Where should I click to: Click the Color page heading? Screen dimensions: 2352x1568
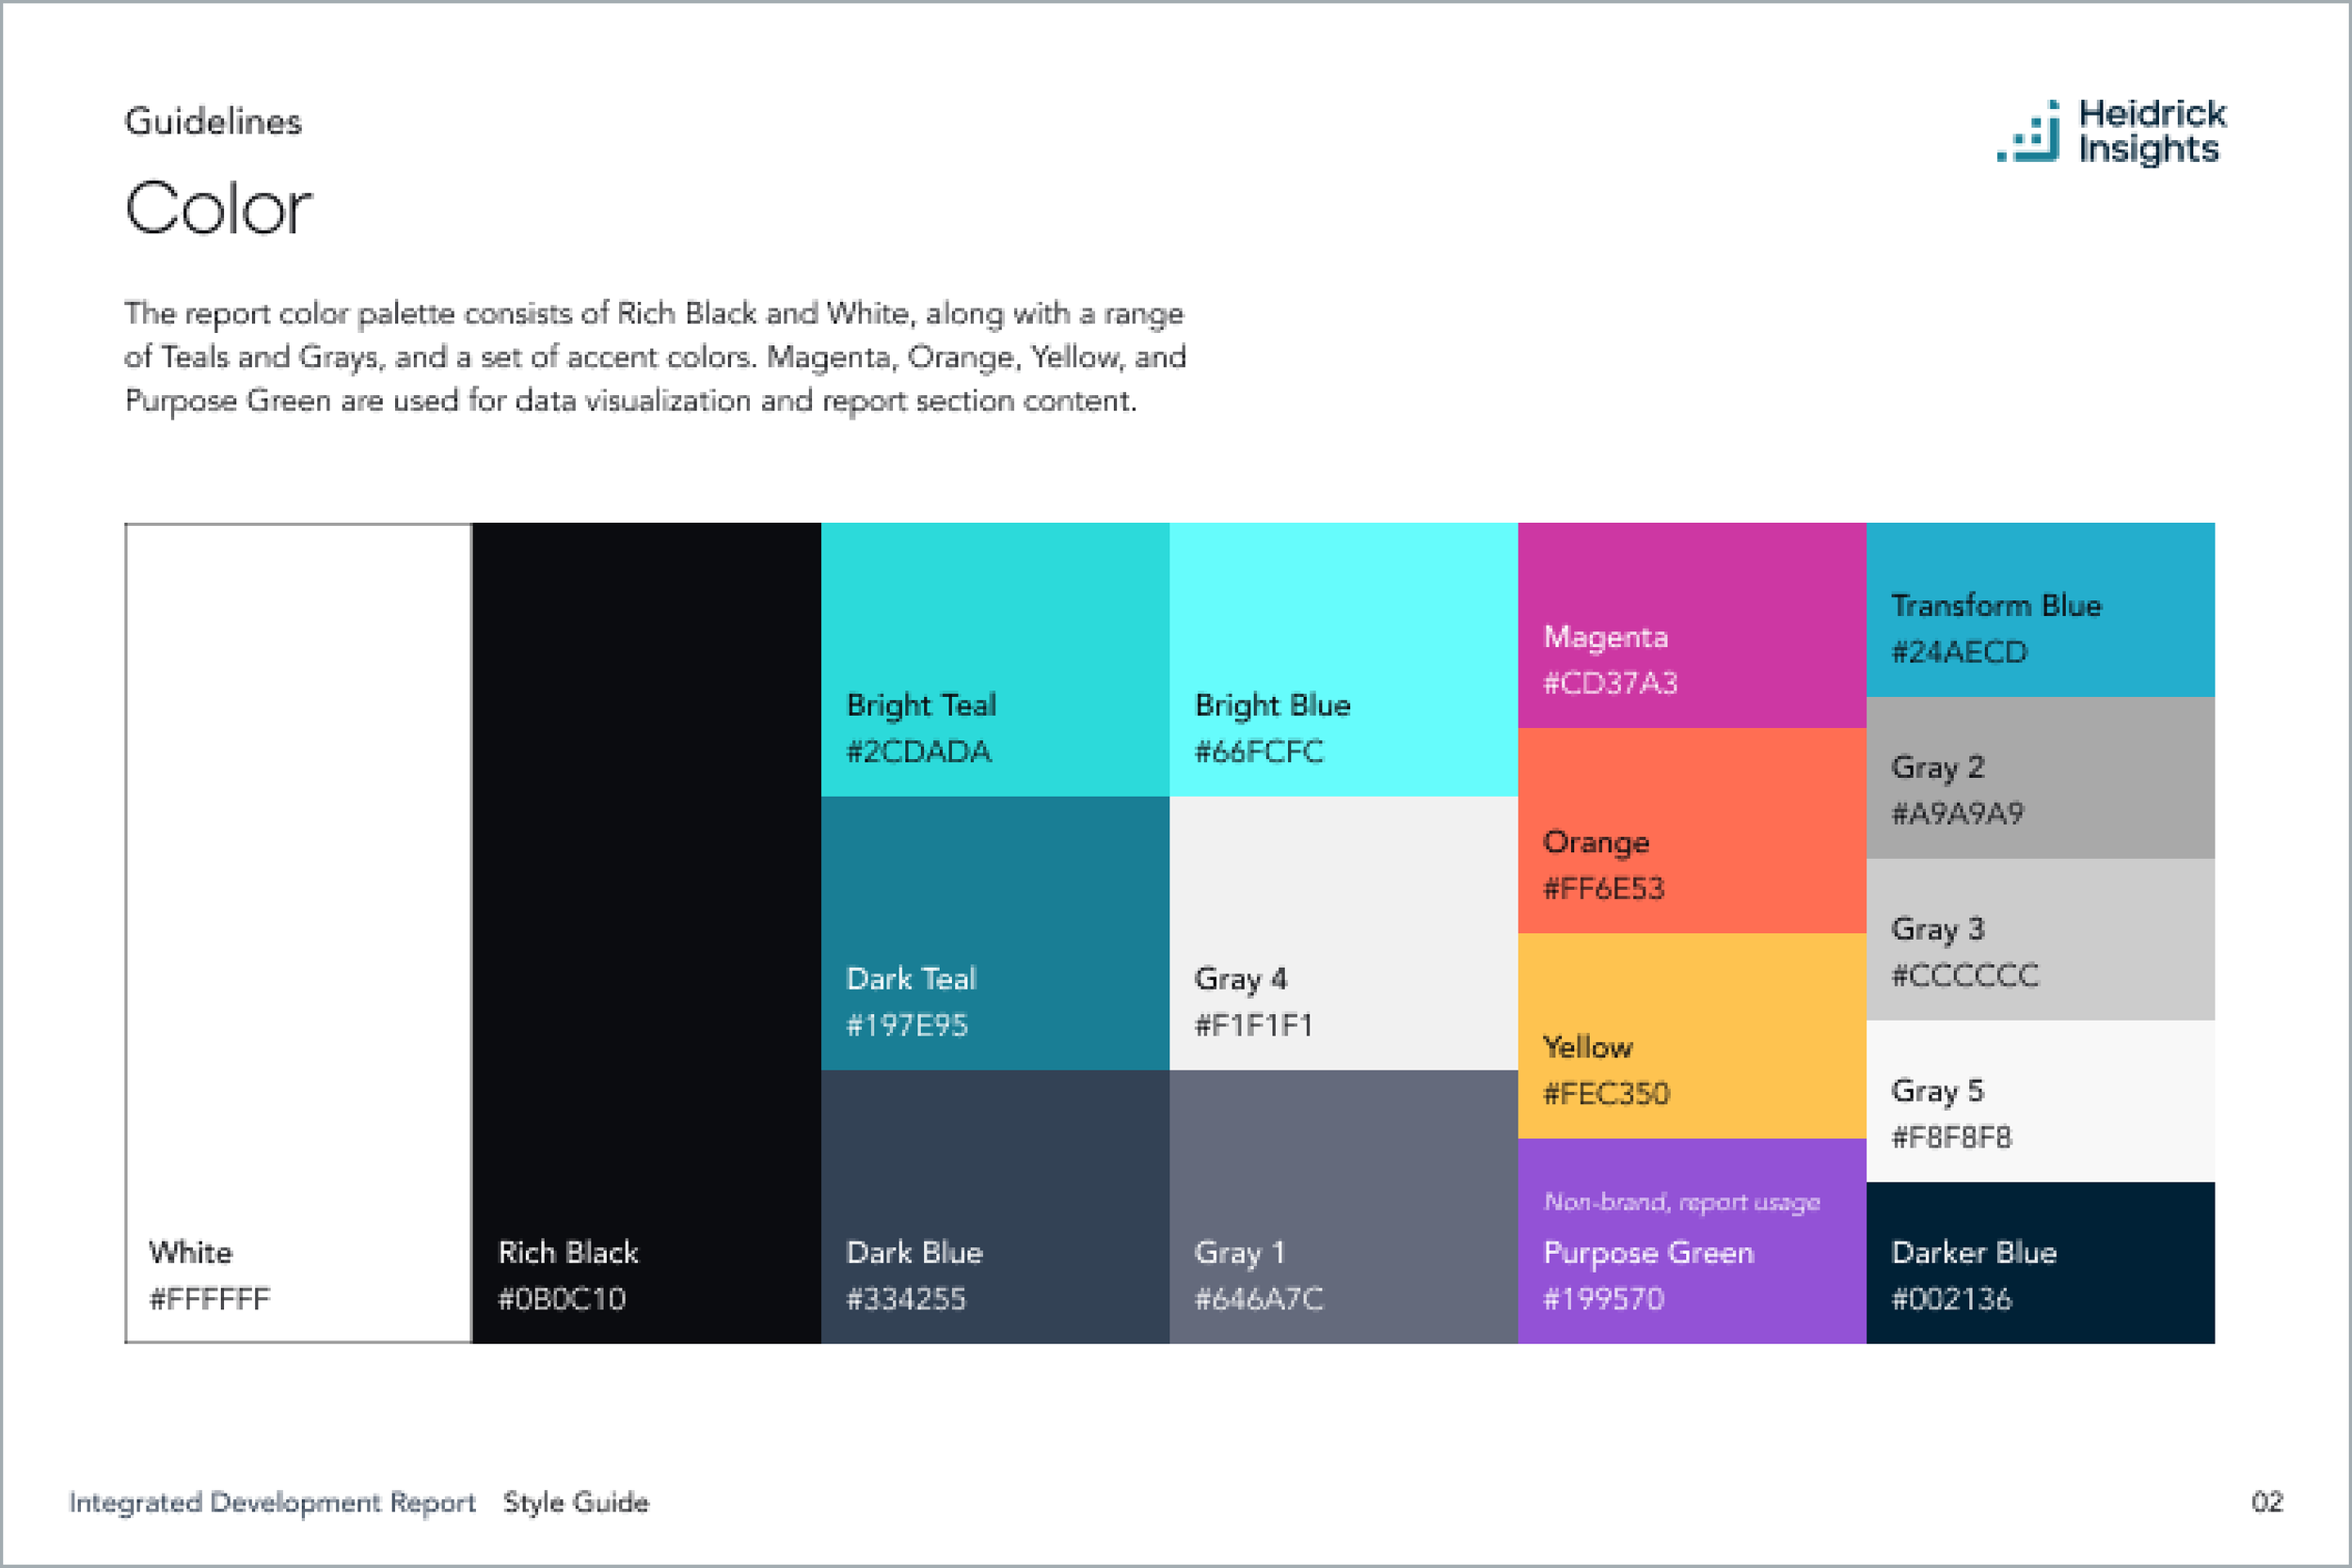tap(218, 208)
